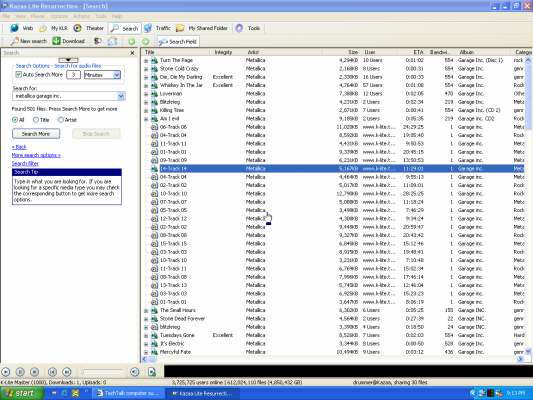Screen dimensions: 533x400
Task: Open the Actions menu
Action: [81, 16]
